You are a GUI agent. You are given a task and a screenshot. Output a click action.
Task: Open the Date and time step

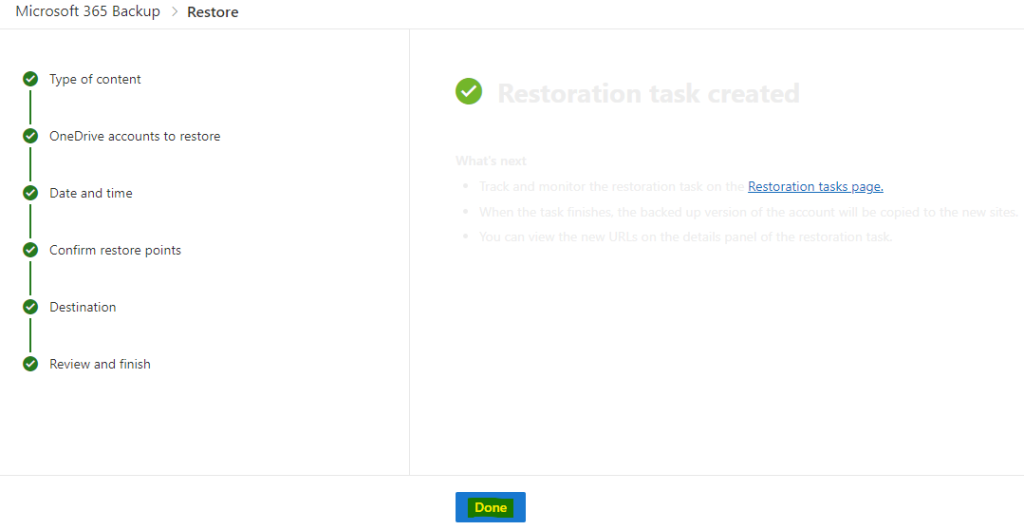pos(91,193)
